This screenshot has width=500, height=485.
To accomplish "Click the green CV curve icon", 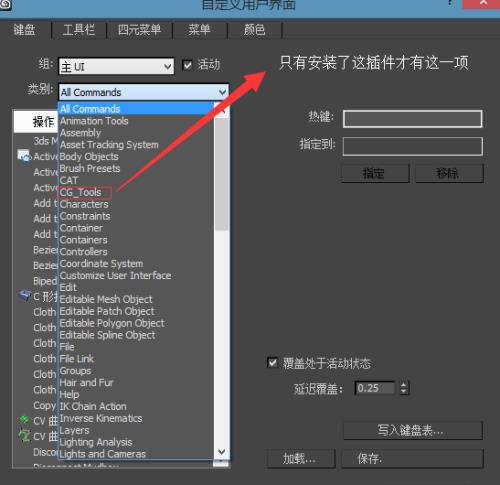I will [24, 419].
